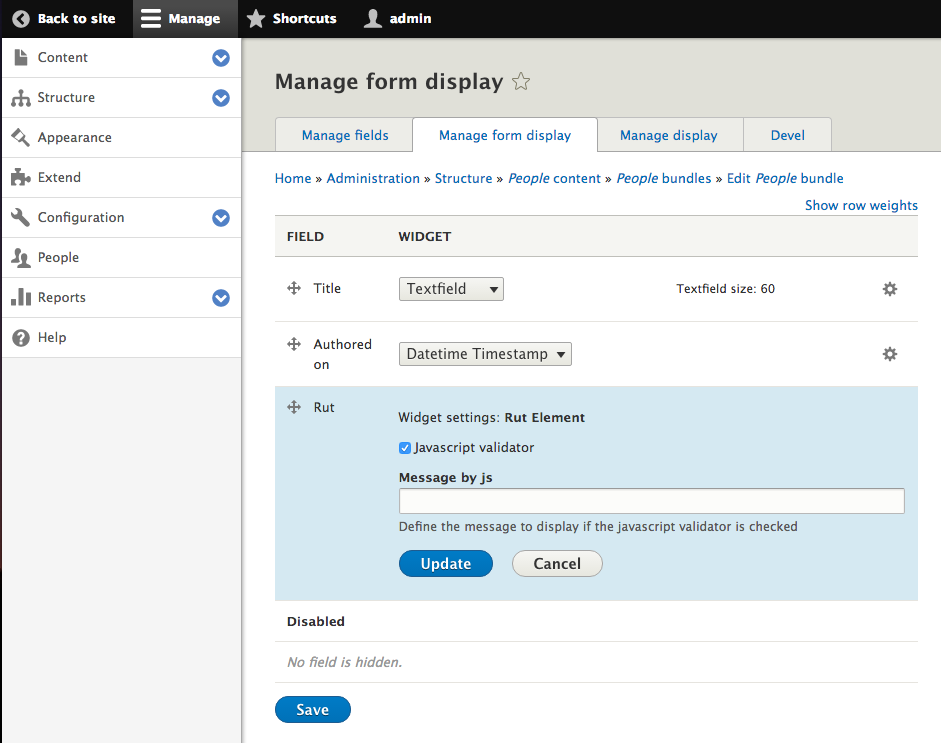Click the Show row weights link
941x743 pixels.
pyautogui.click(x=861, y=205)
